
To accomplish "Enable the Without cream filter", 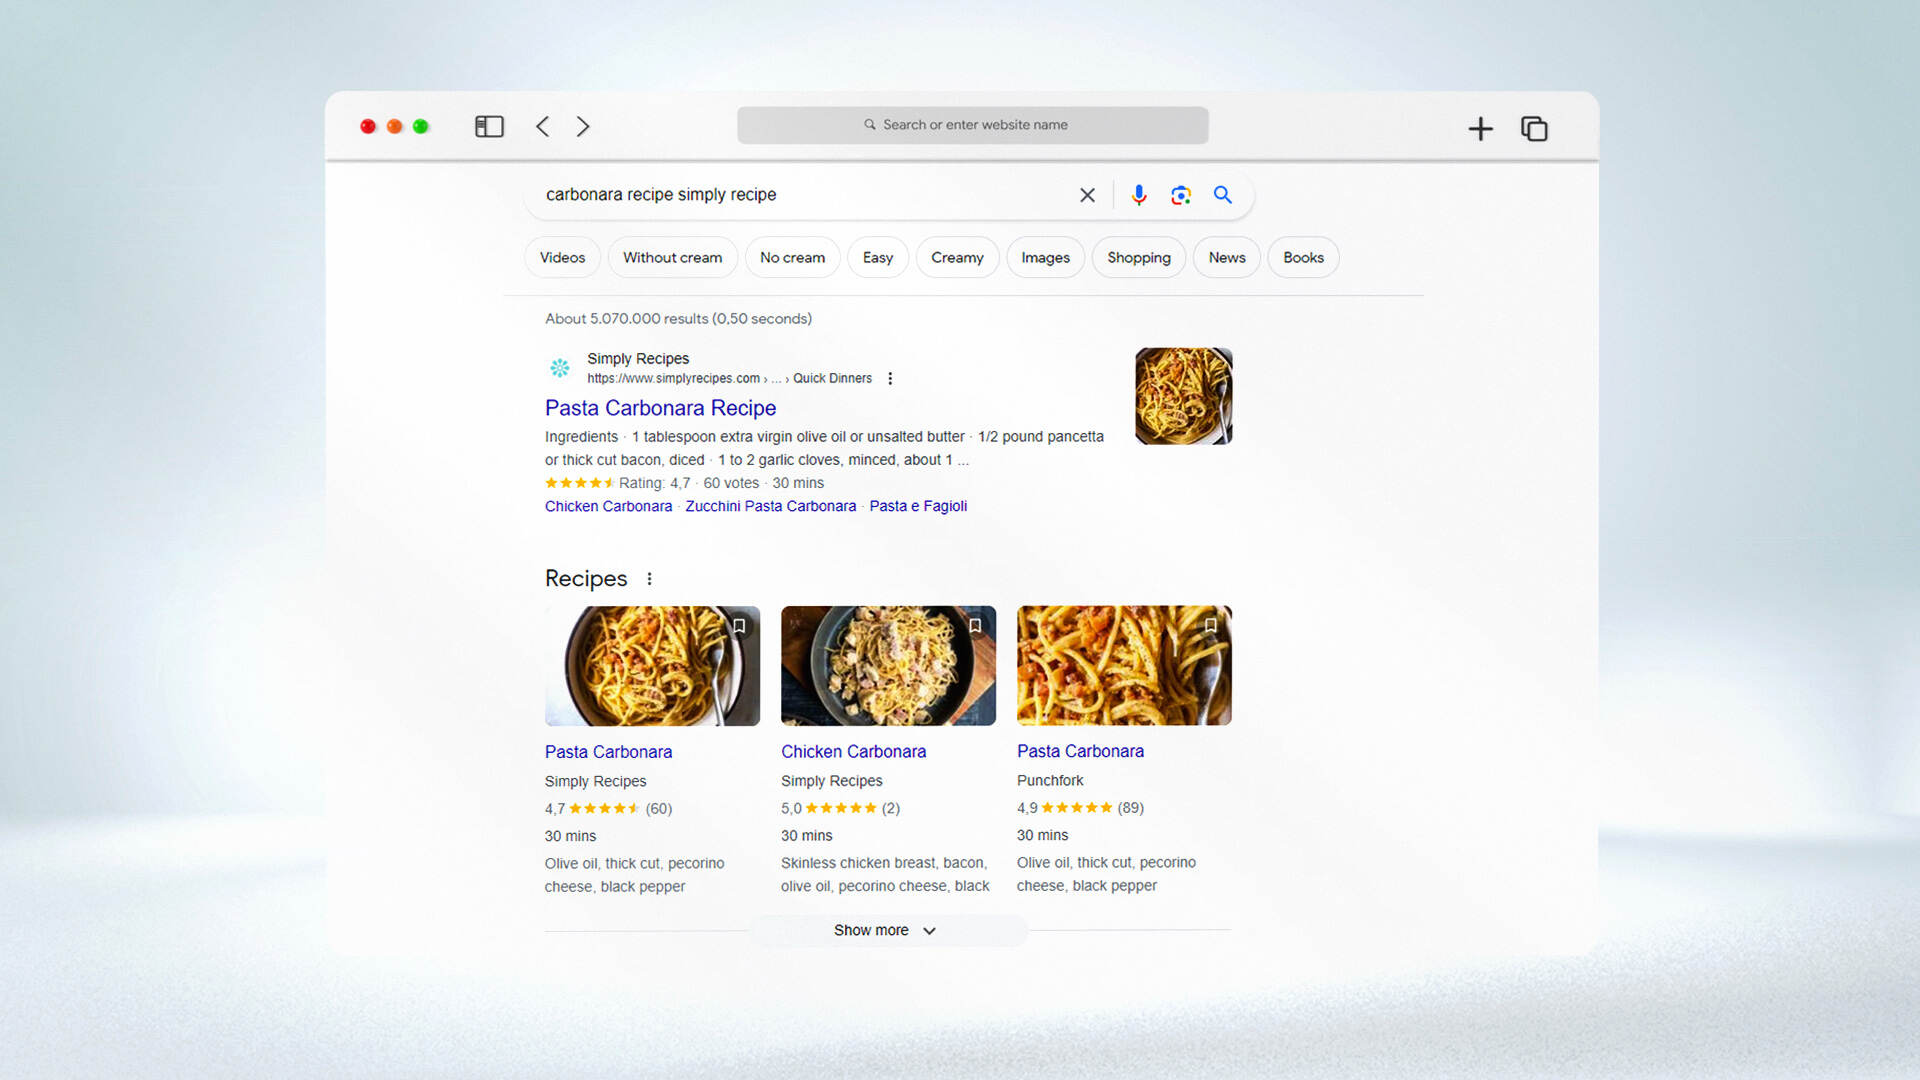I will [x=672, y=257].
